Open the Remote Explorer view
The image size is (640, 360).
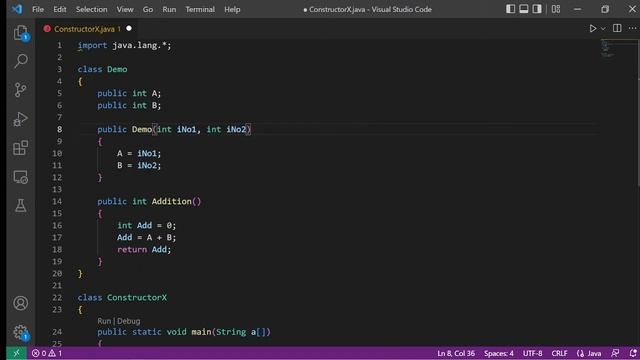click(x=20, y=177)
